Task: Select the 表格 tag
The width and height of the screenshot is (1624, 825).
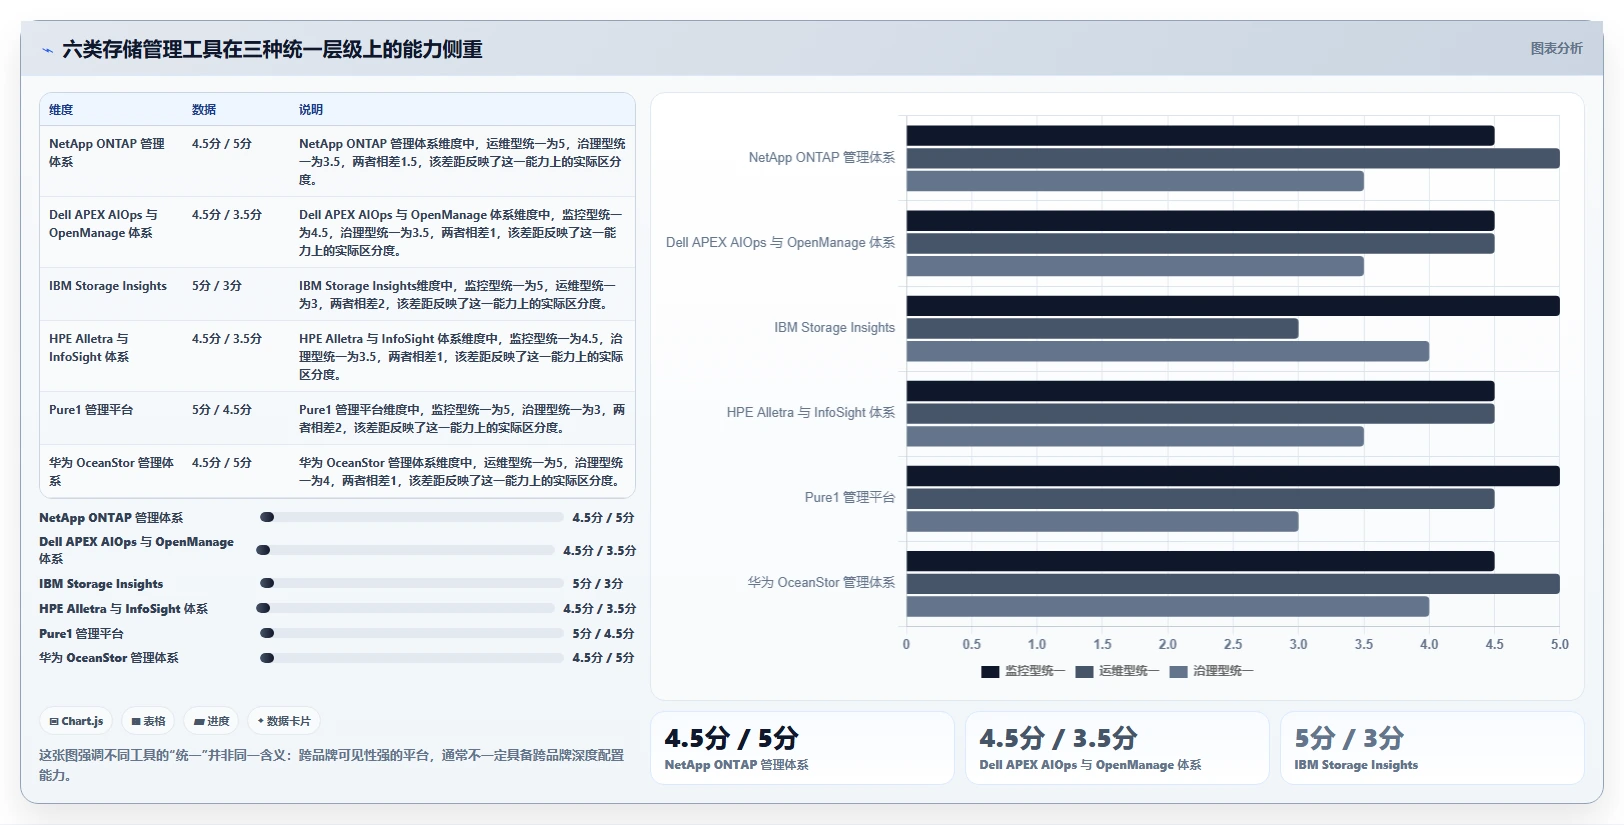Action: 148,721
